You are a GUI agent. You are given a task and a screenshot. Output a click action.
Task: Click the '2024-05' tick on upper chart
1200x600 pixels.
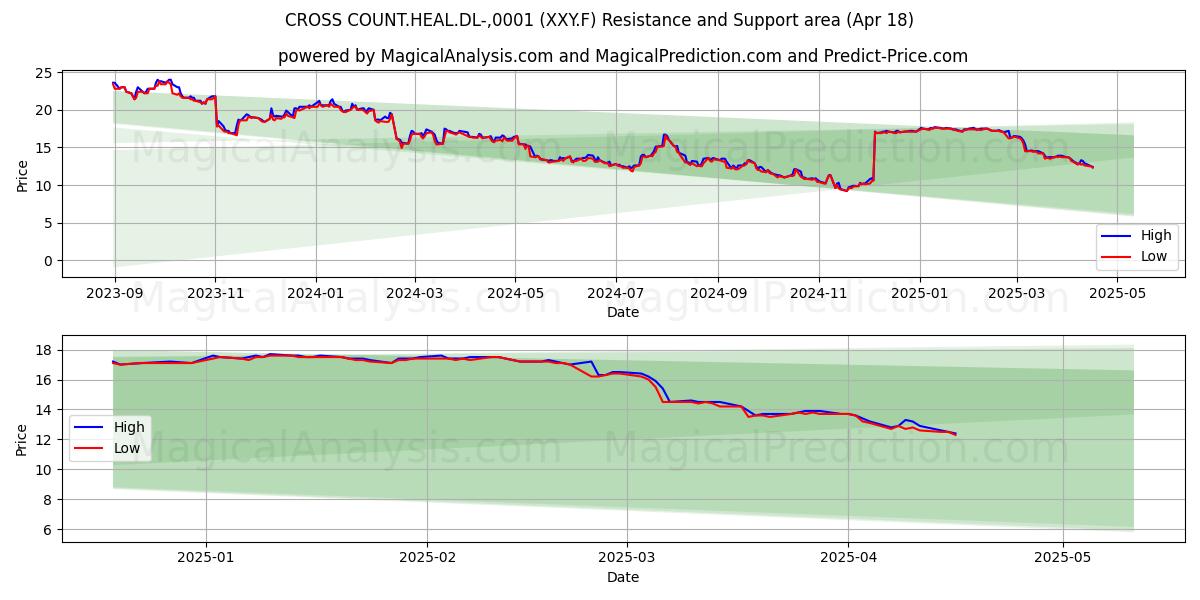tap(515, 293)
